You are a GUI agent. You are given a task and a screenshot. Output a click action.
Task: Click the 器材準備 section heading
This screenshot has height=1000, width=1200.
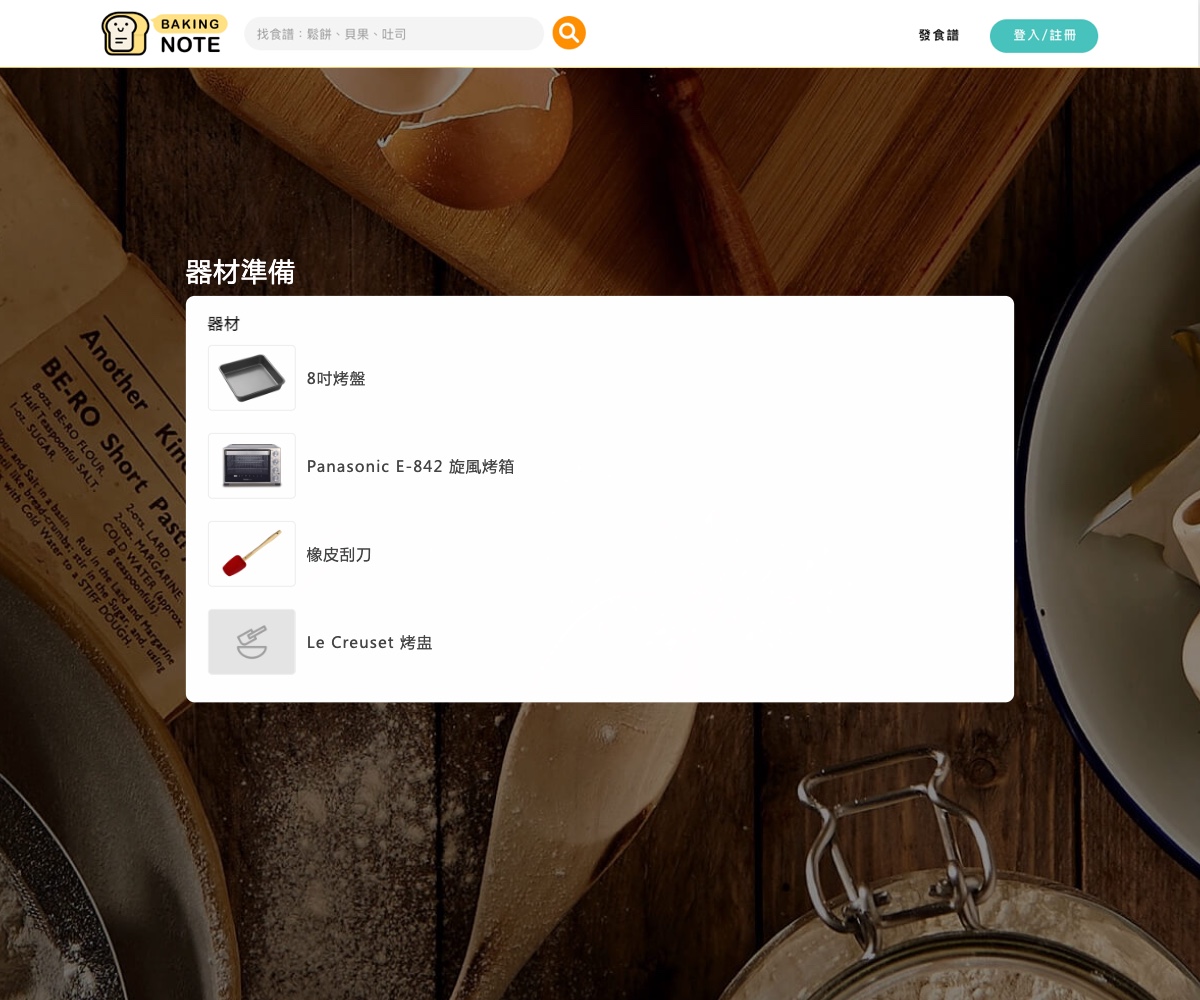pyautogui.click(x=240, y=272)
